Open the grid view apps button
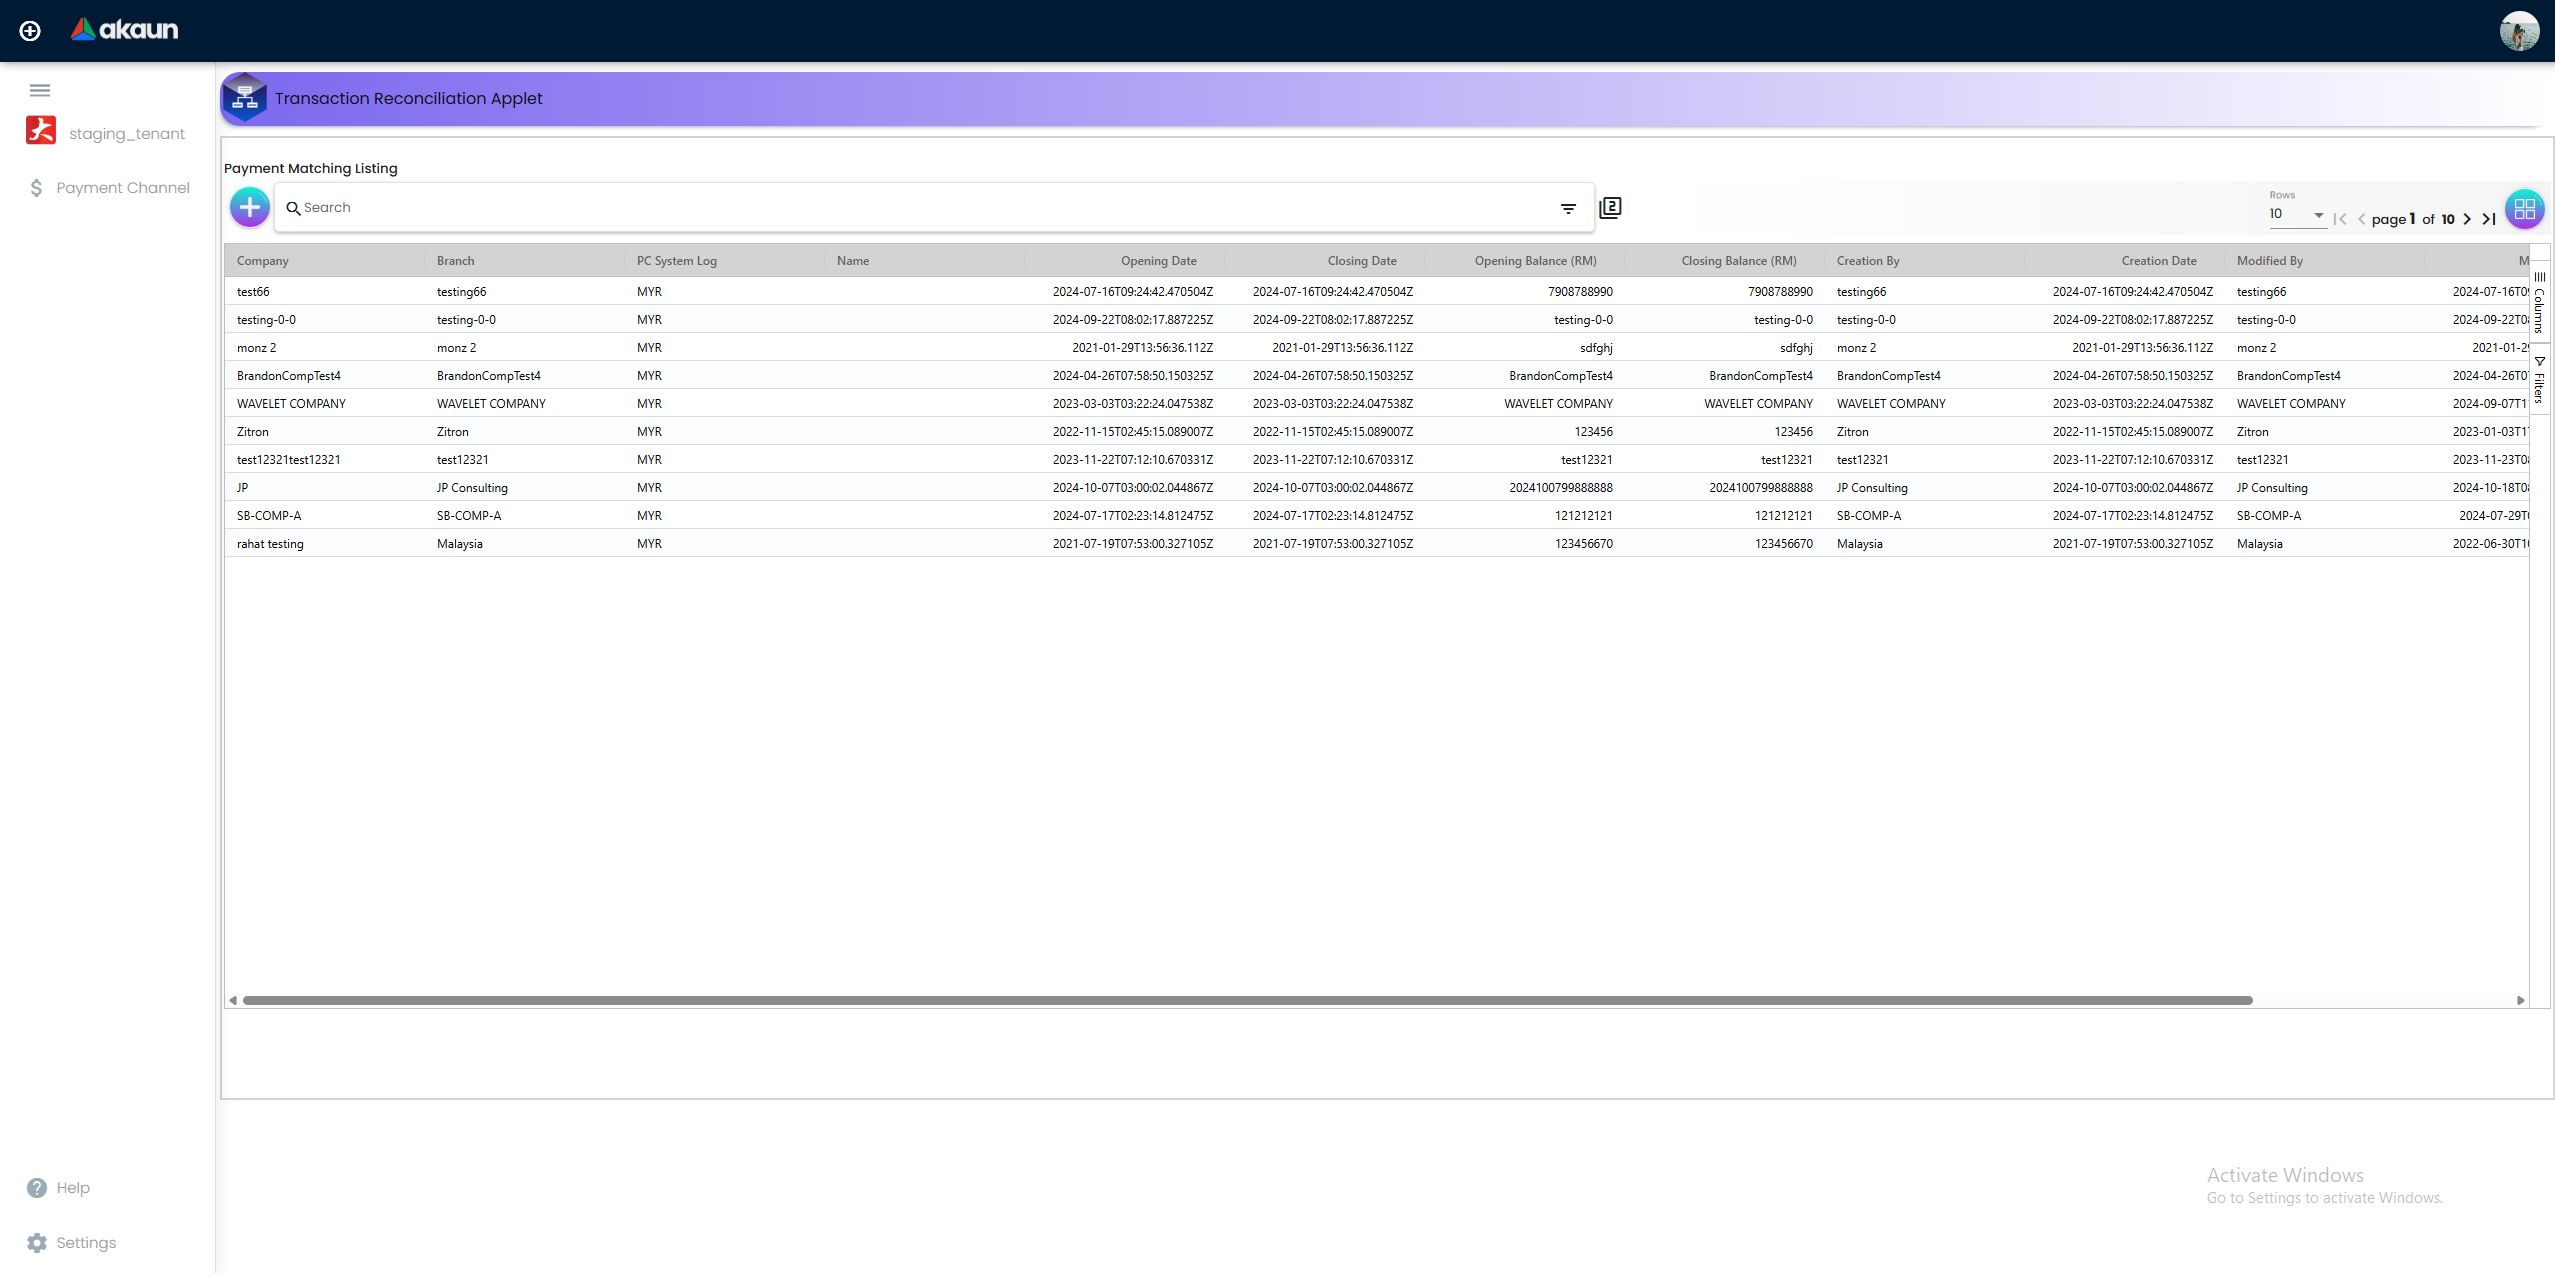The width and height of the screenshot is (2555, 1273). (x=2524, y=209)
